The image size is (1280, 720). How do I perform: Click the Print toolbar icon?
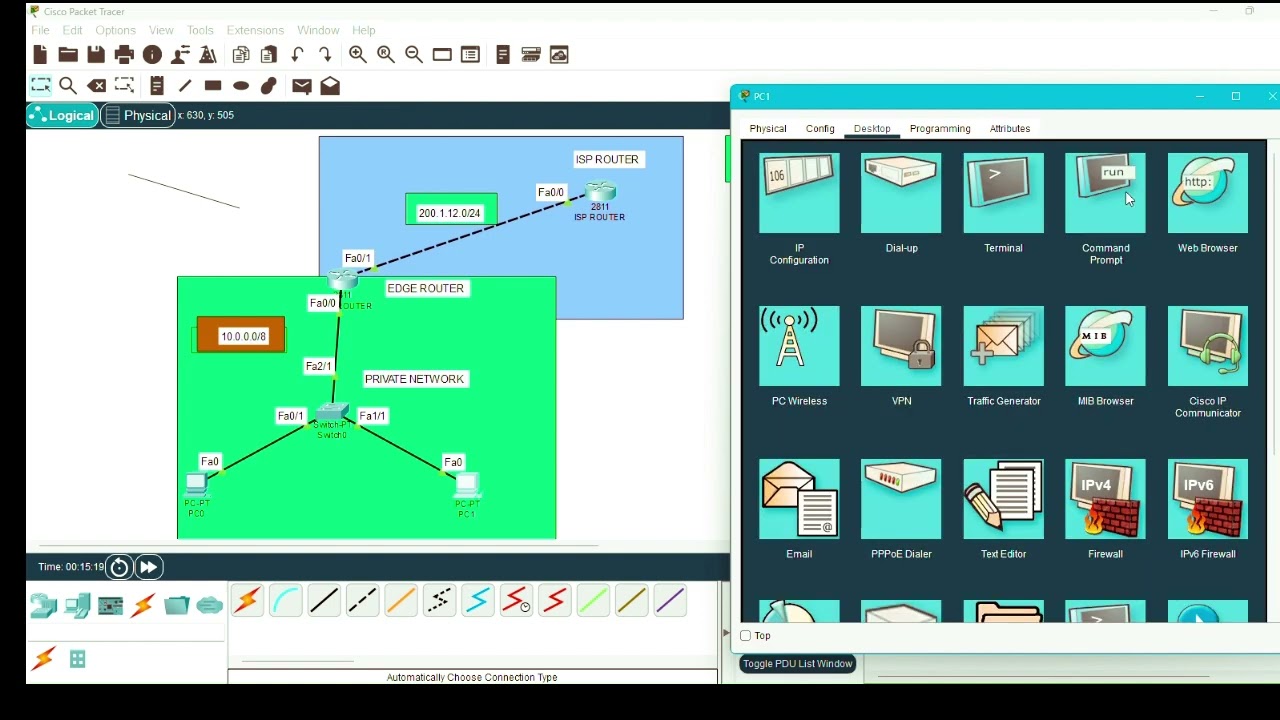point(124,55)
